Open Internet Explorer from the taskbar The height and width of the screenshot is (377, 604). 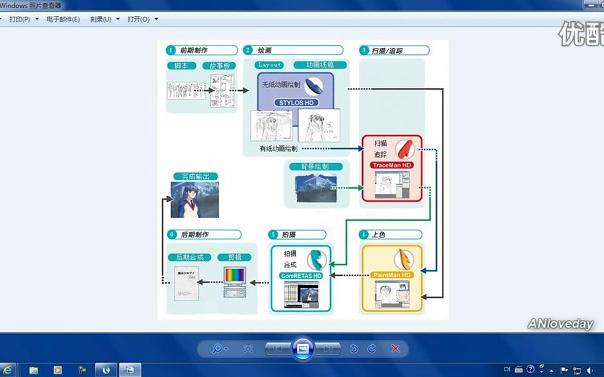point(8,370)
